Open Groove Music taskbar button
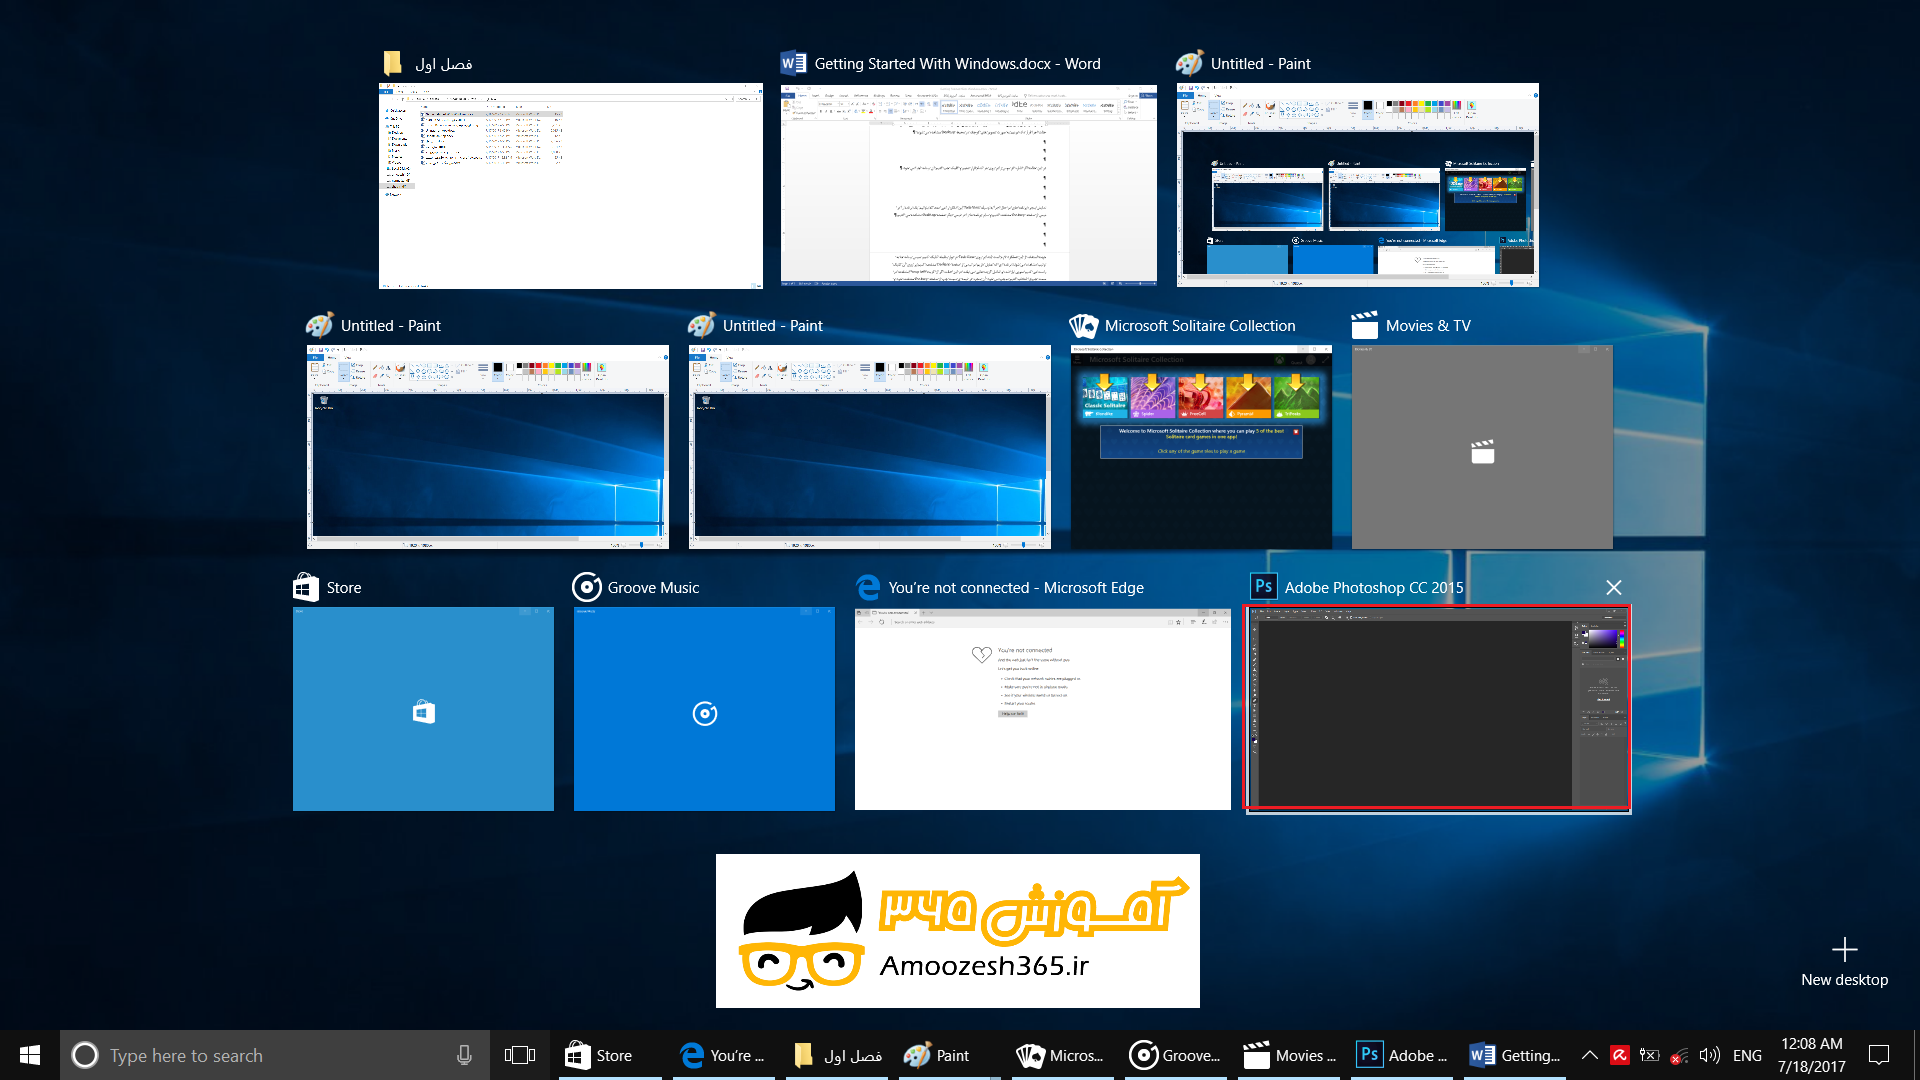Screen dimensions: 1920x1080 [x=1175, y=1055]
